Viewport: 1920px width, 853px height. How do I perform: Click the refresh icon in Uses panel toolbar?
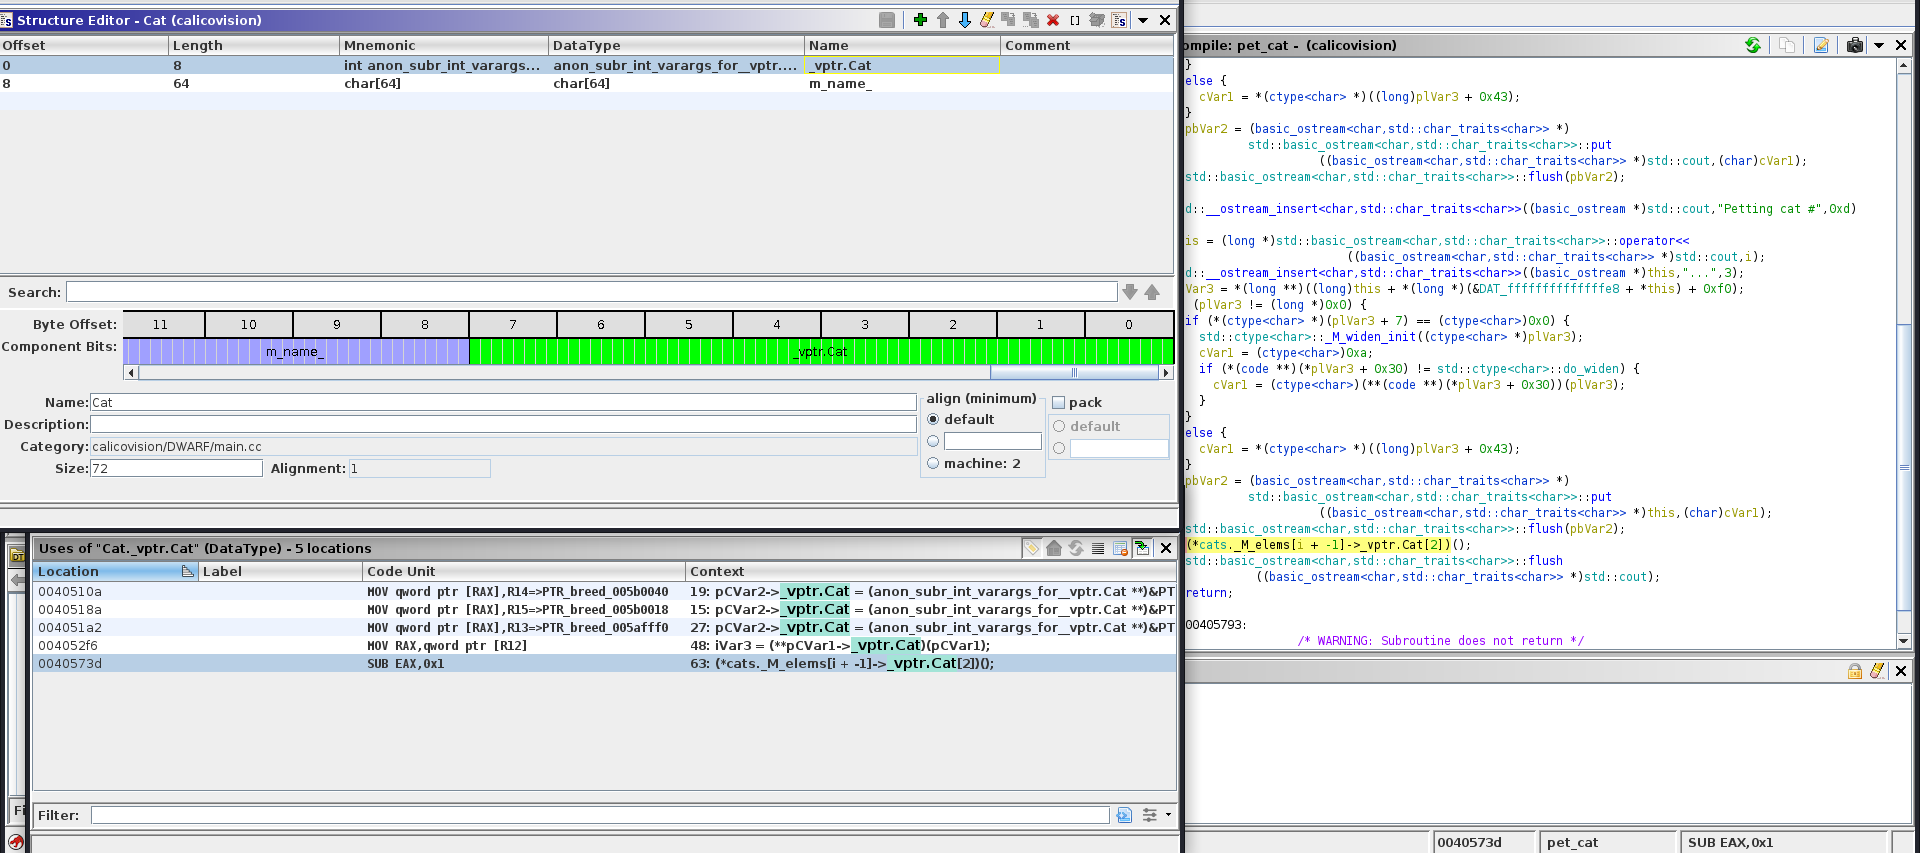tap(1076, 548)
